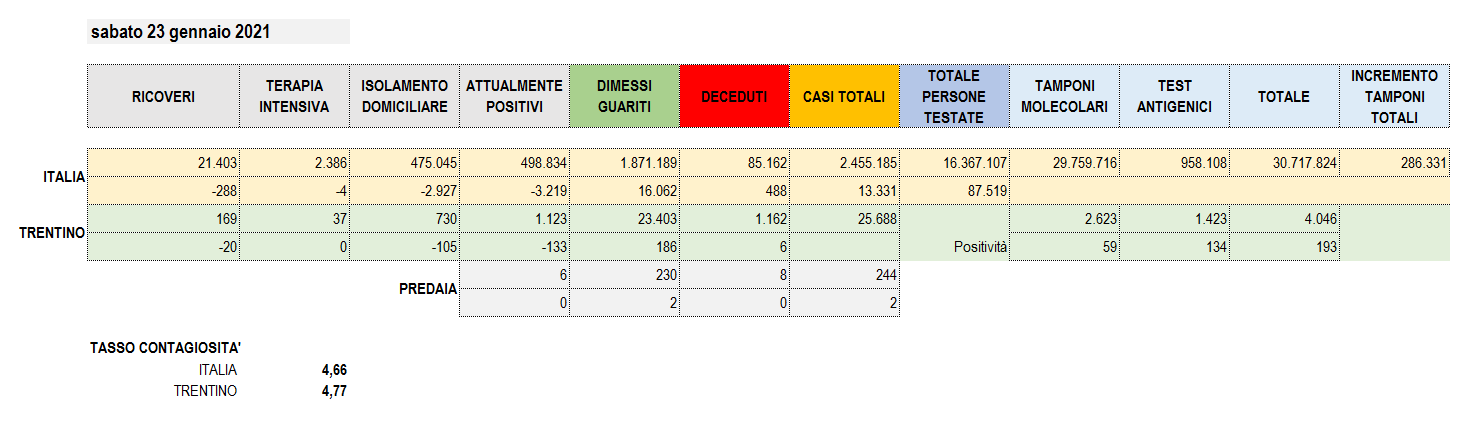Viewport: 1478px width, 429px height.
Task: Select Italia ricoveri value 21.403
Action: (163, 162)
